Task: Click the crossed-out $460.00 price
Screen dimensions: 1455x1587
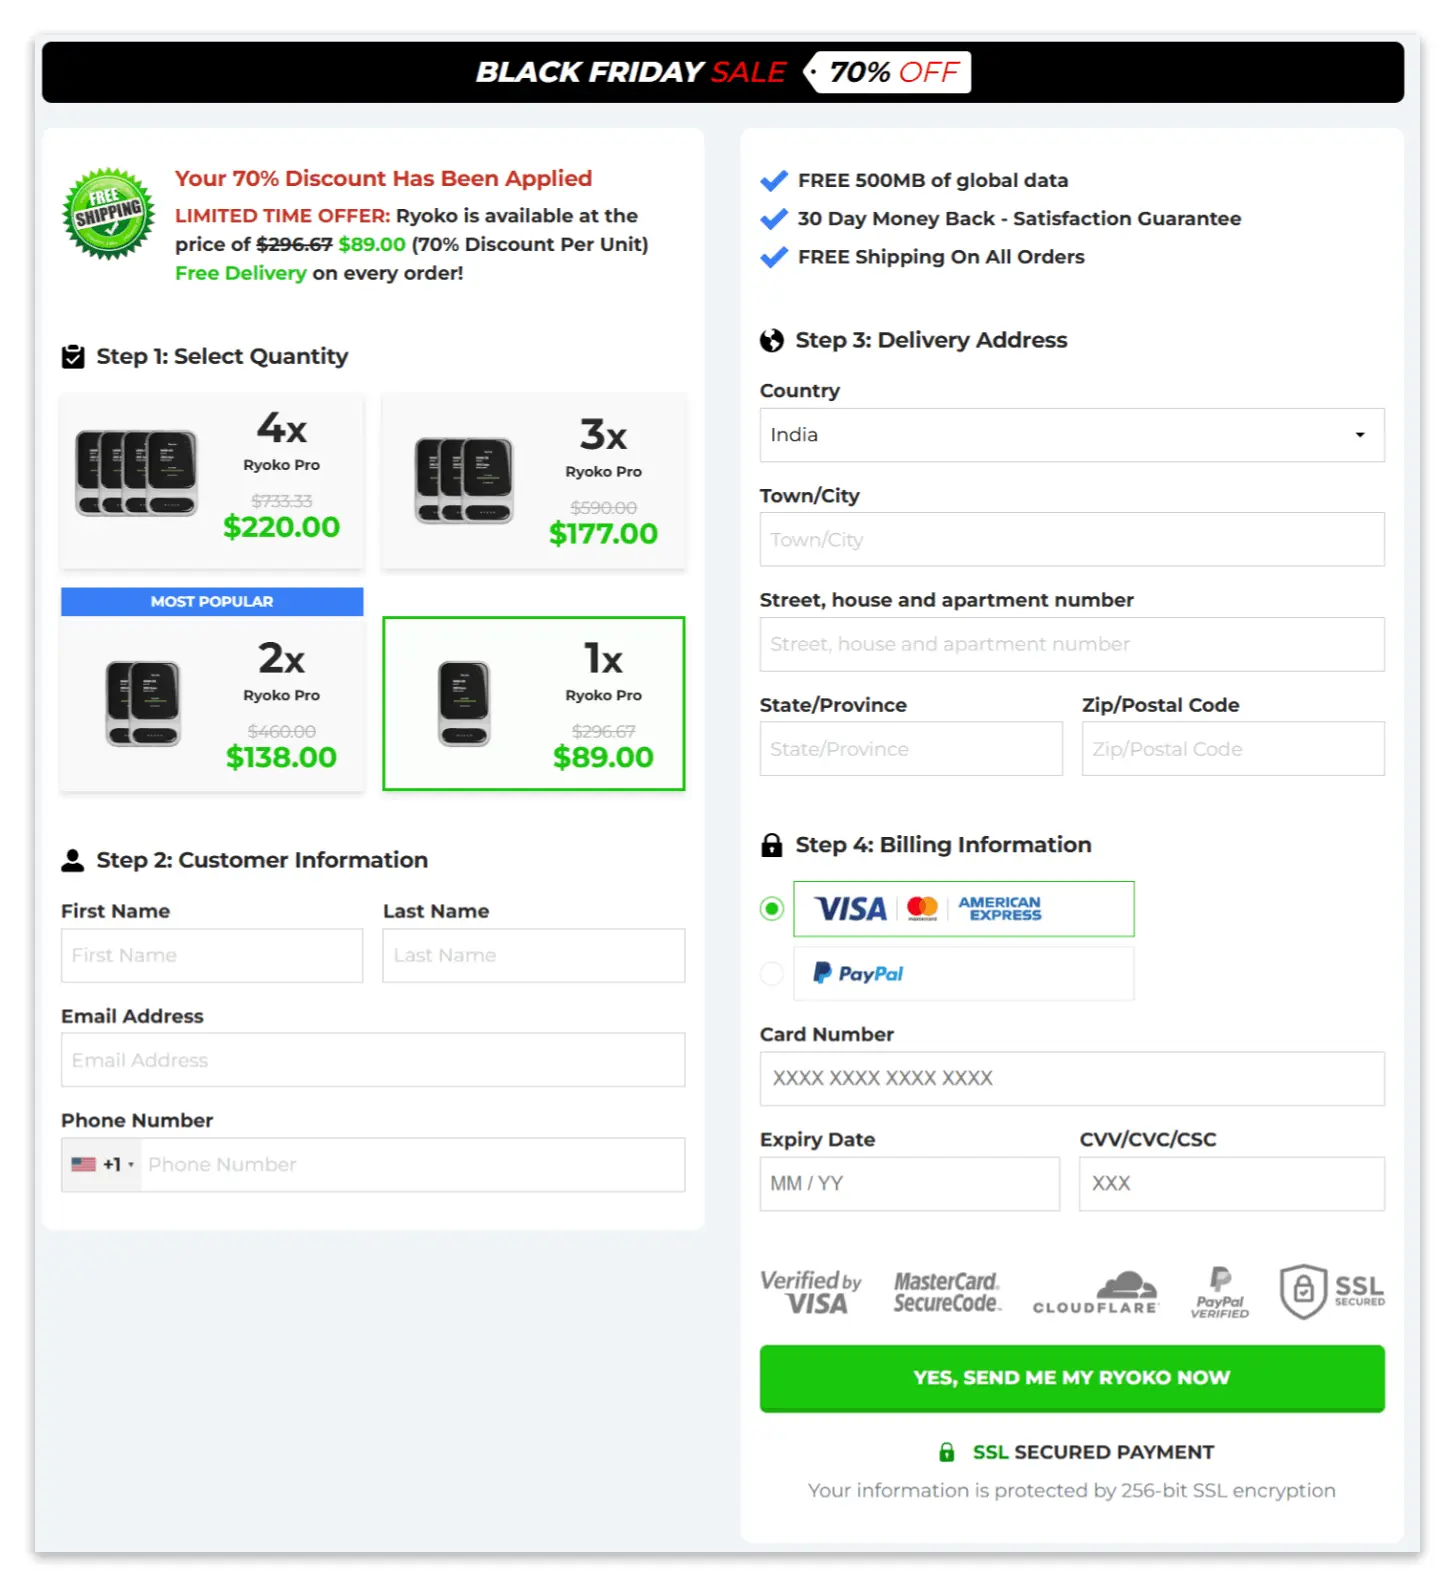Action: click(282, 731)
